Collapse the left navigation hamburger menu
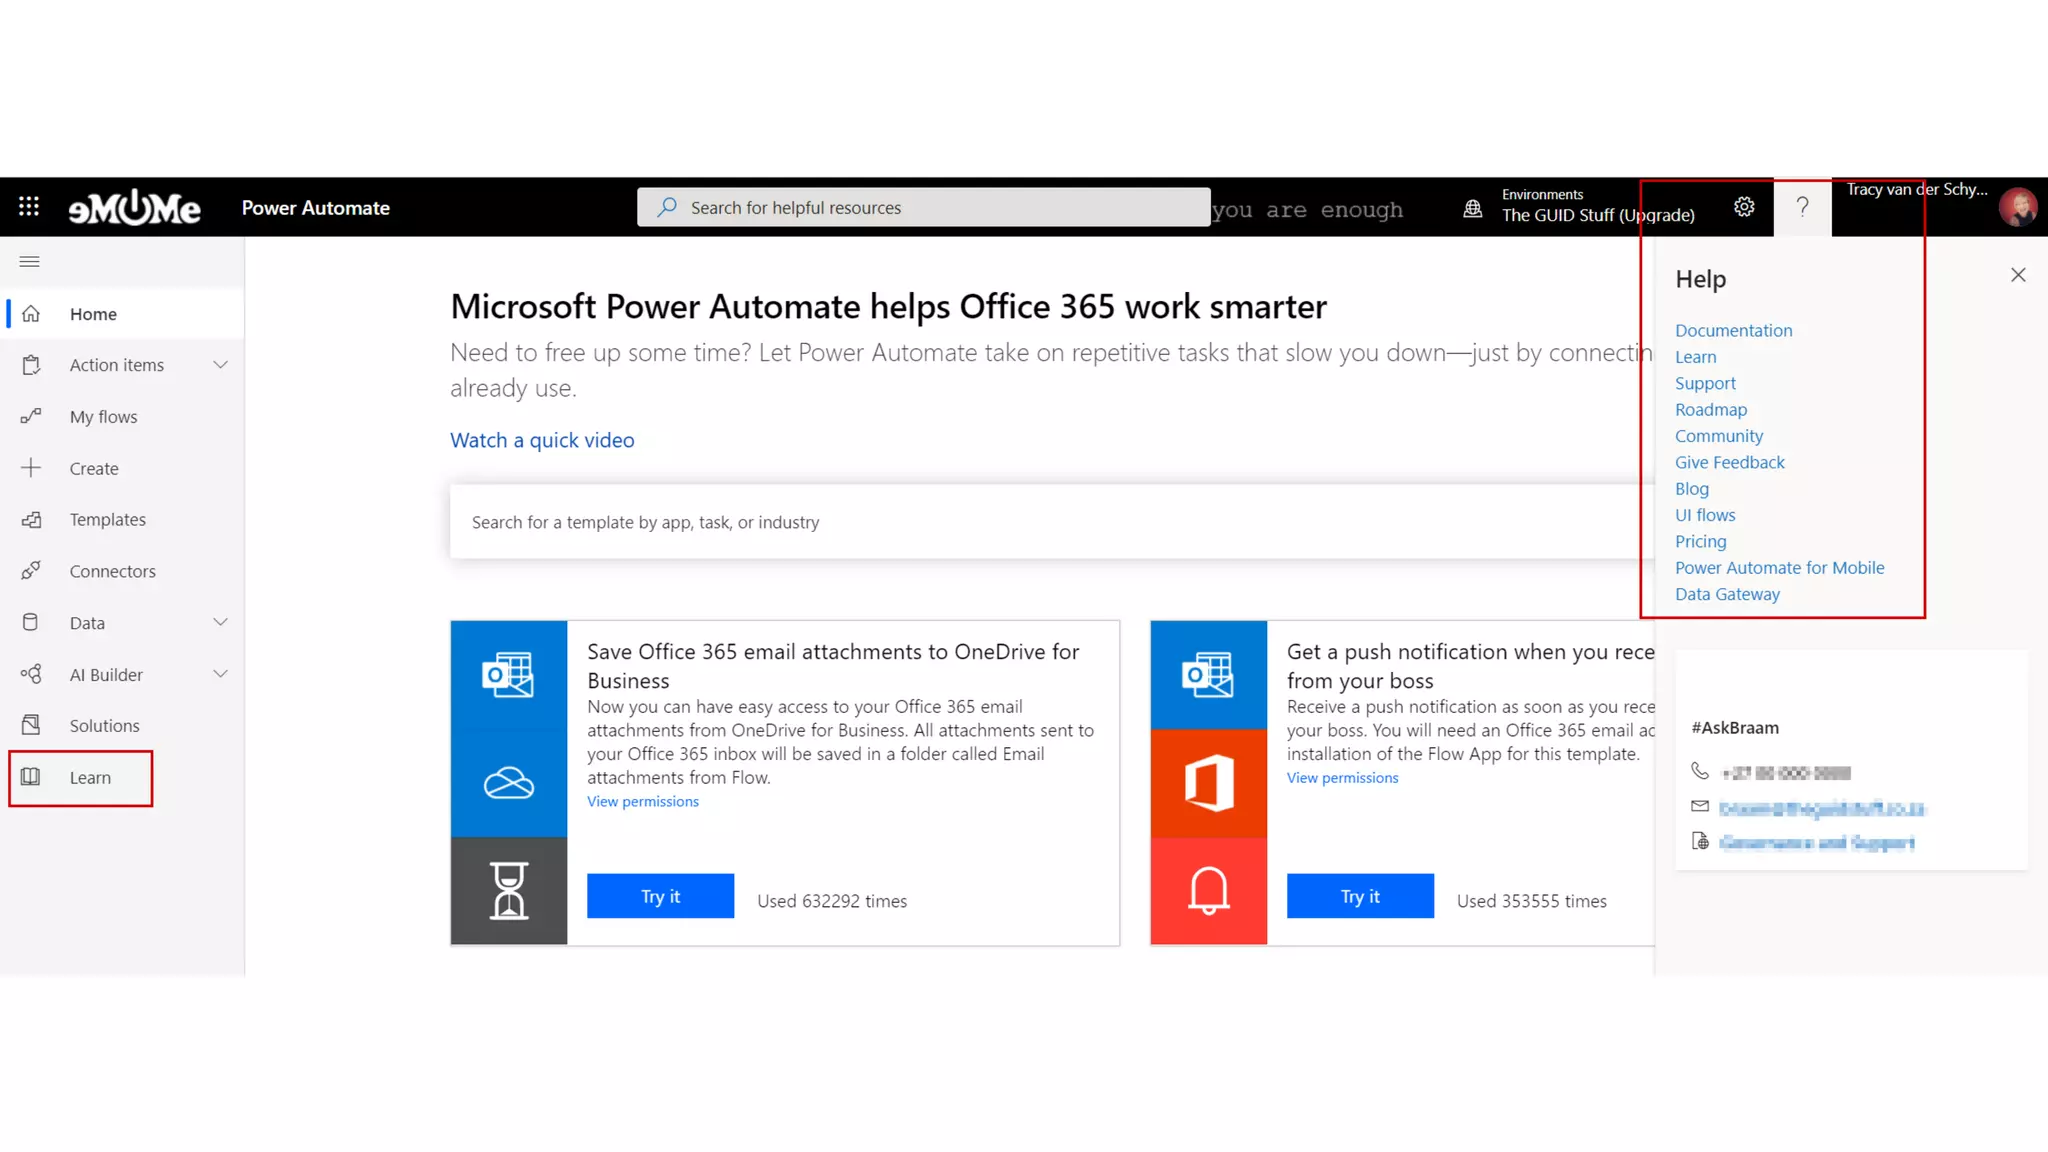 coord(29,262)
